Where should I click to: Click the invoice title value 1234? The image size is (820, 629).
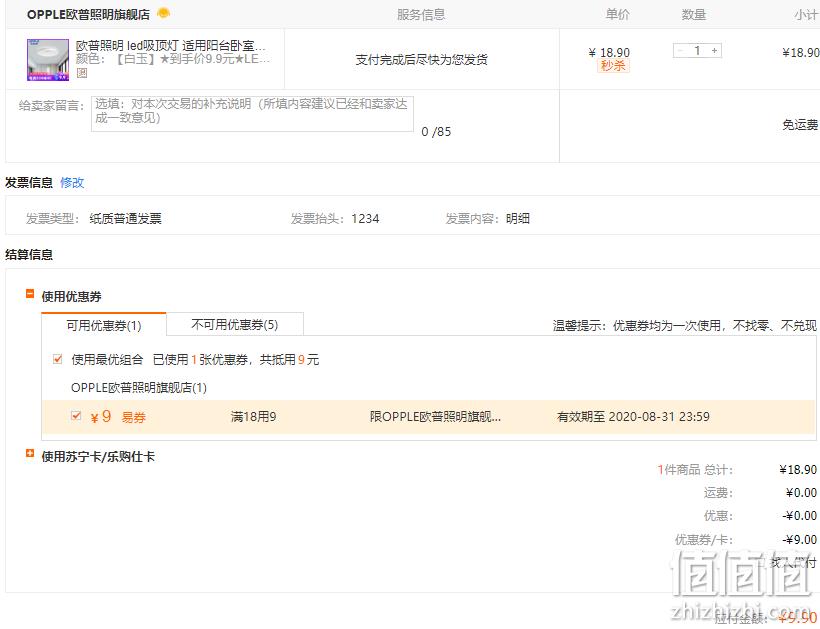pyautogui.click(x=365, y=219)
